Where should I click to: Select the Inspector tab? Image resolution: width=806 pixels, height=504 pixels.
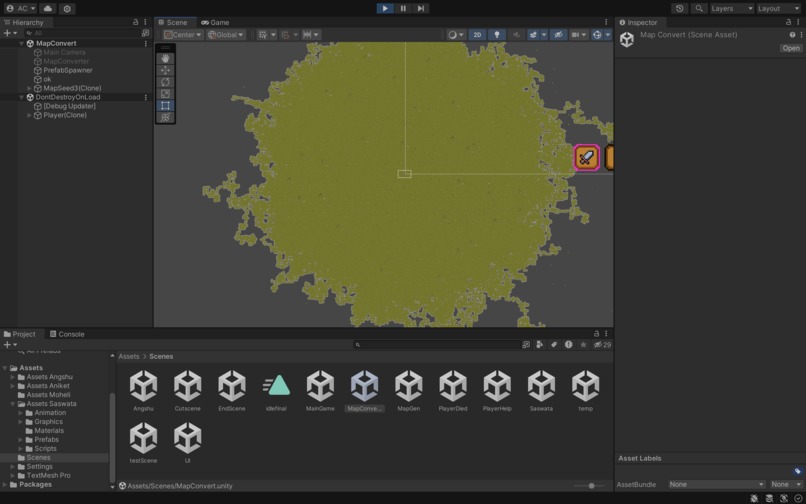[x=638, y=22]
